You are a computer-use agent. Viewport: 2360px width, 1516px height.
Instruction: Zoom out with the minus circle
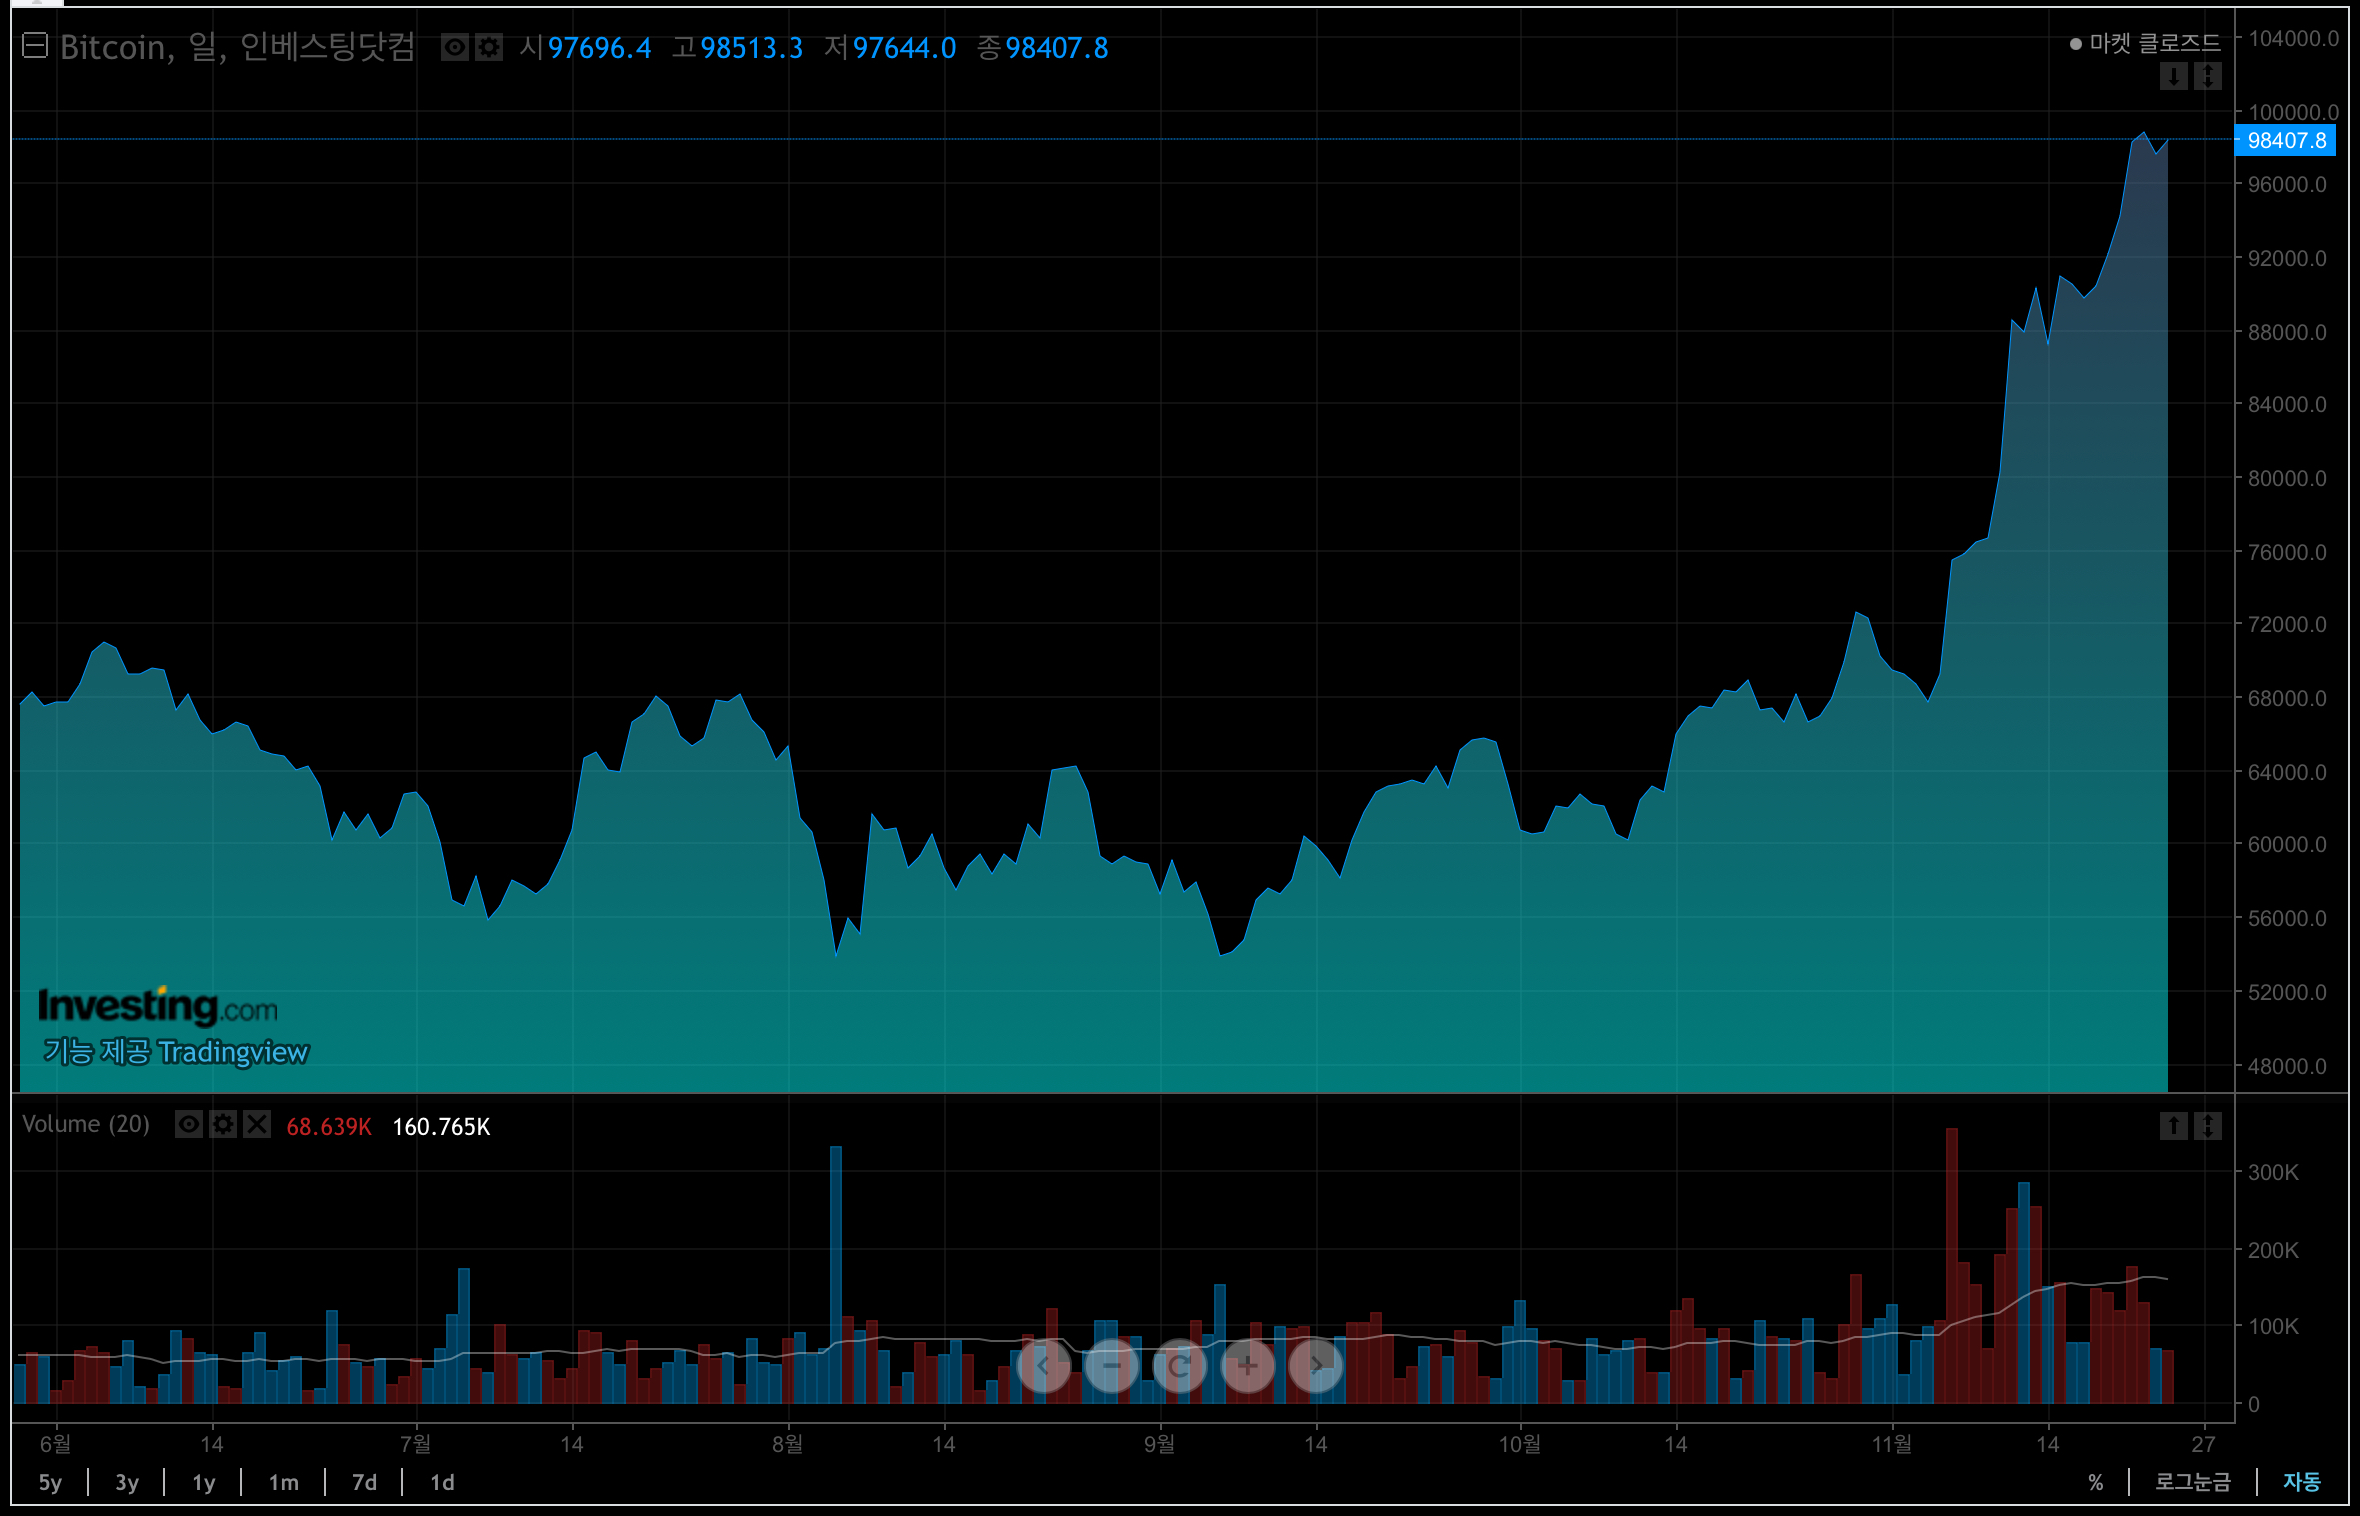coord(1112,1365)
